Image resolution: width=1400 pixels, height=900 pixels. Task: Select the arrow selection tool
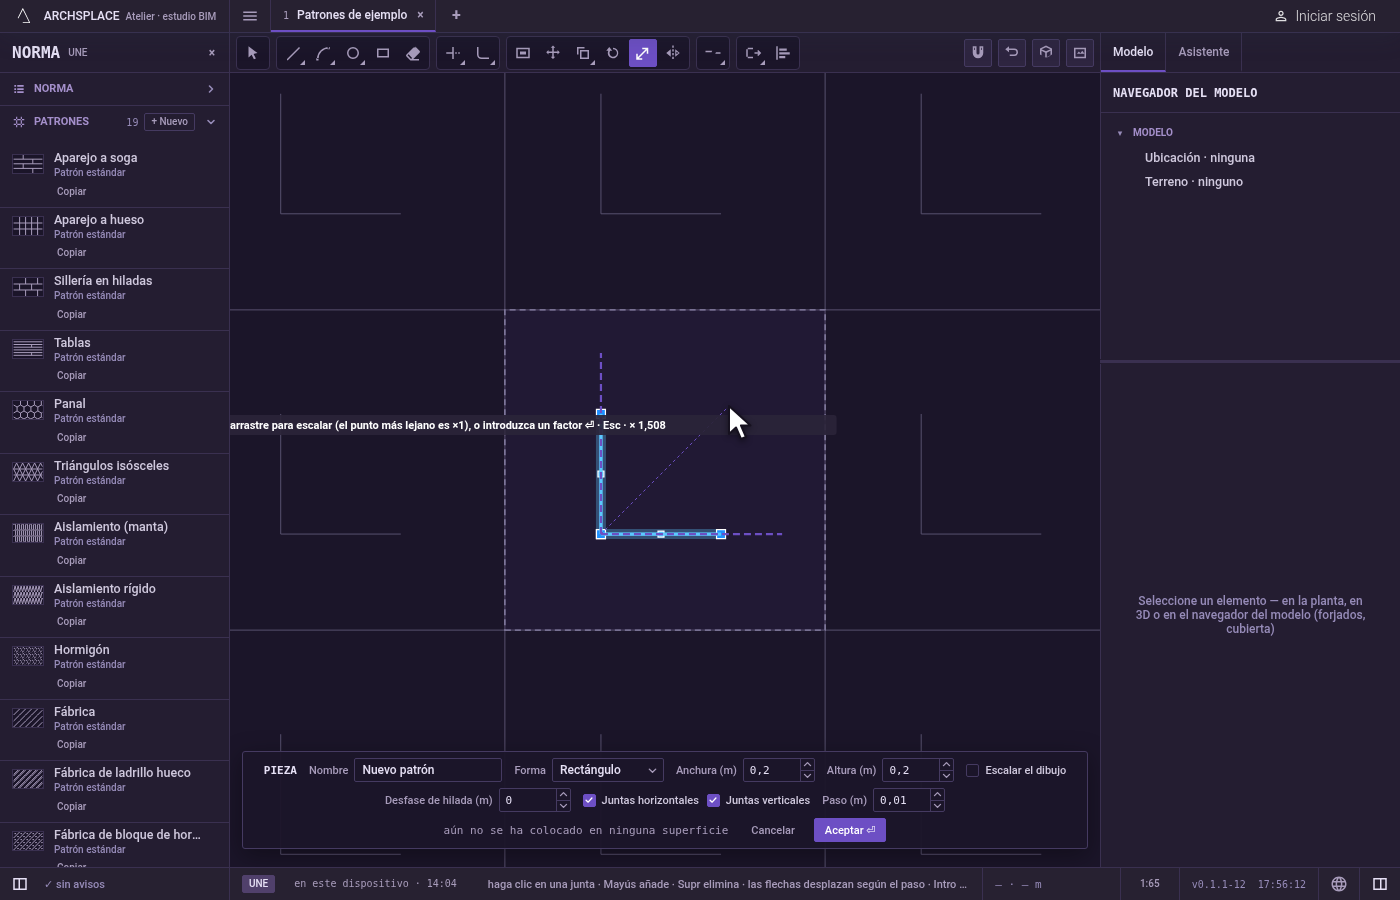click(252, 53)
